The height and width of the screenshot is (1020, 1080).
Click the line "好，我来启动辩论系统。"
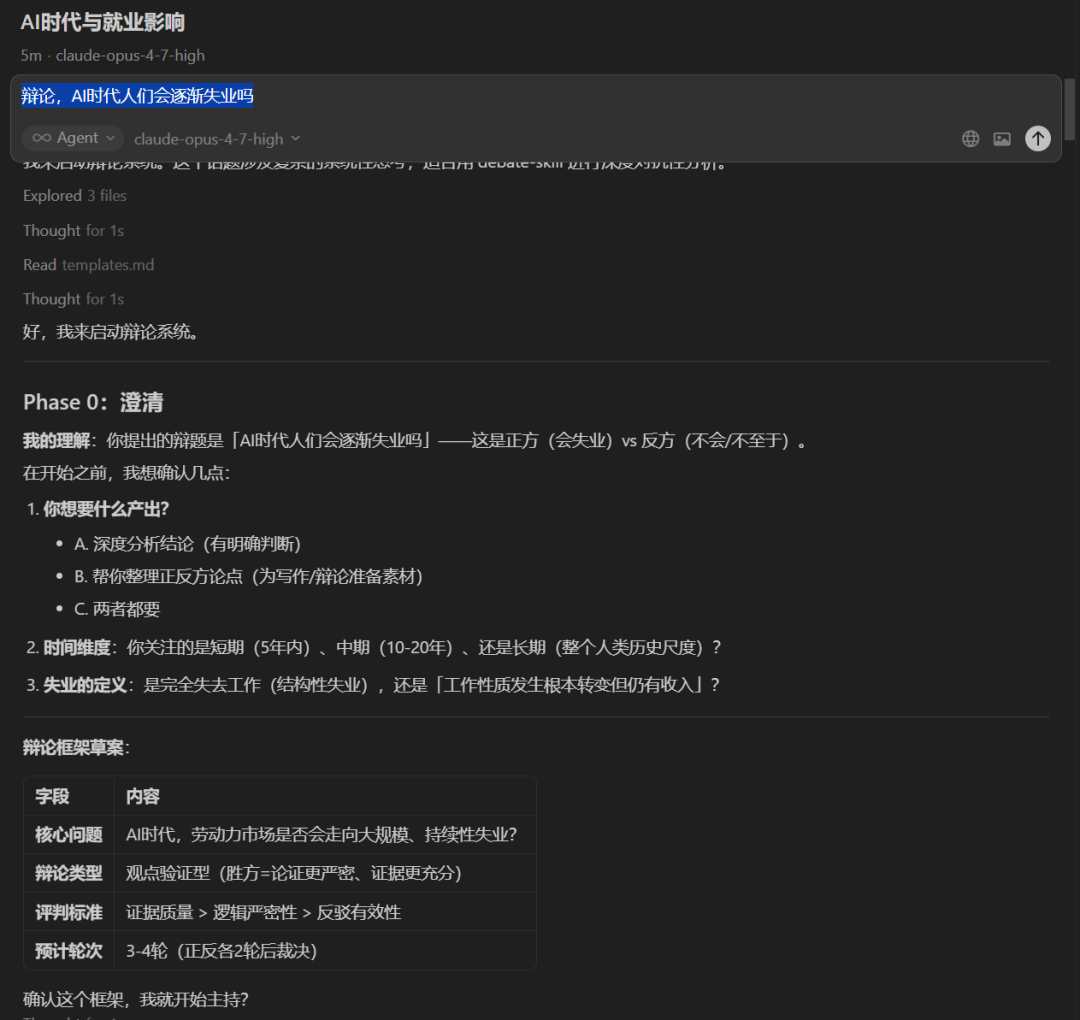pyautogui.click(x=113, y=332)
